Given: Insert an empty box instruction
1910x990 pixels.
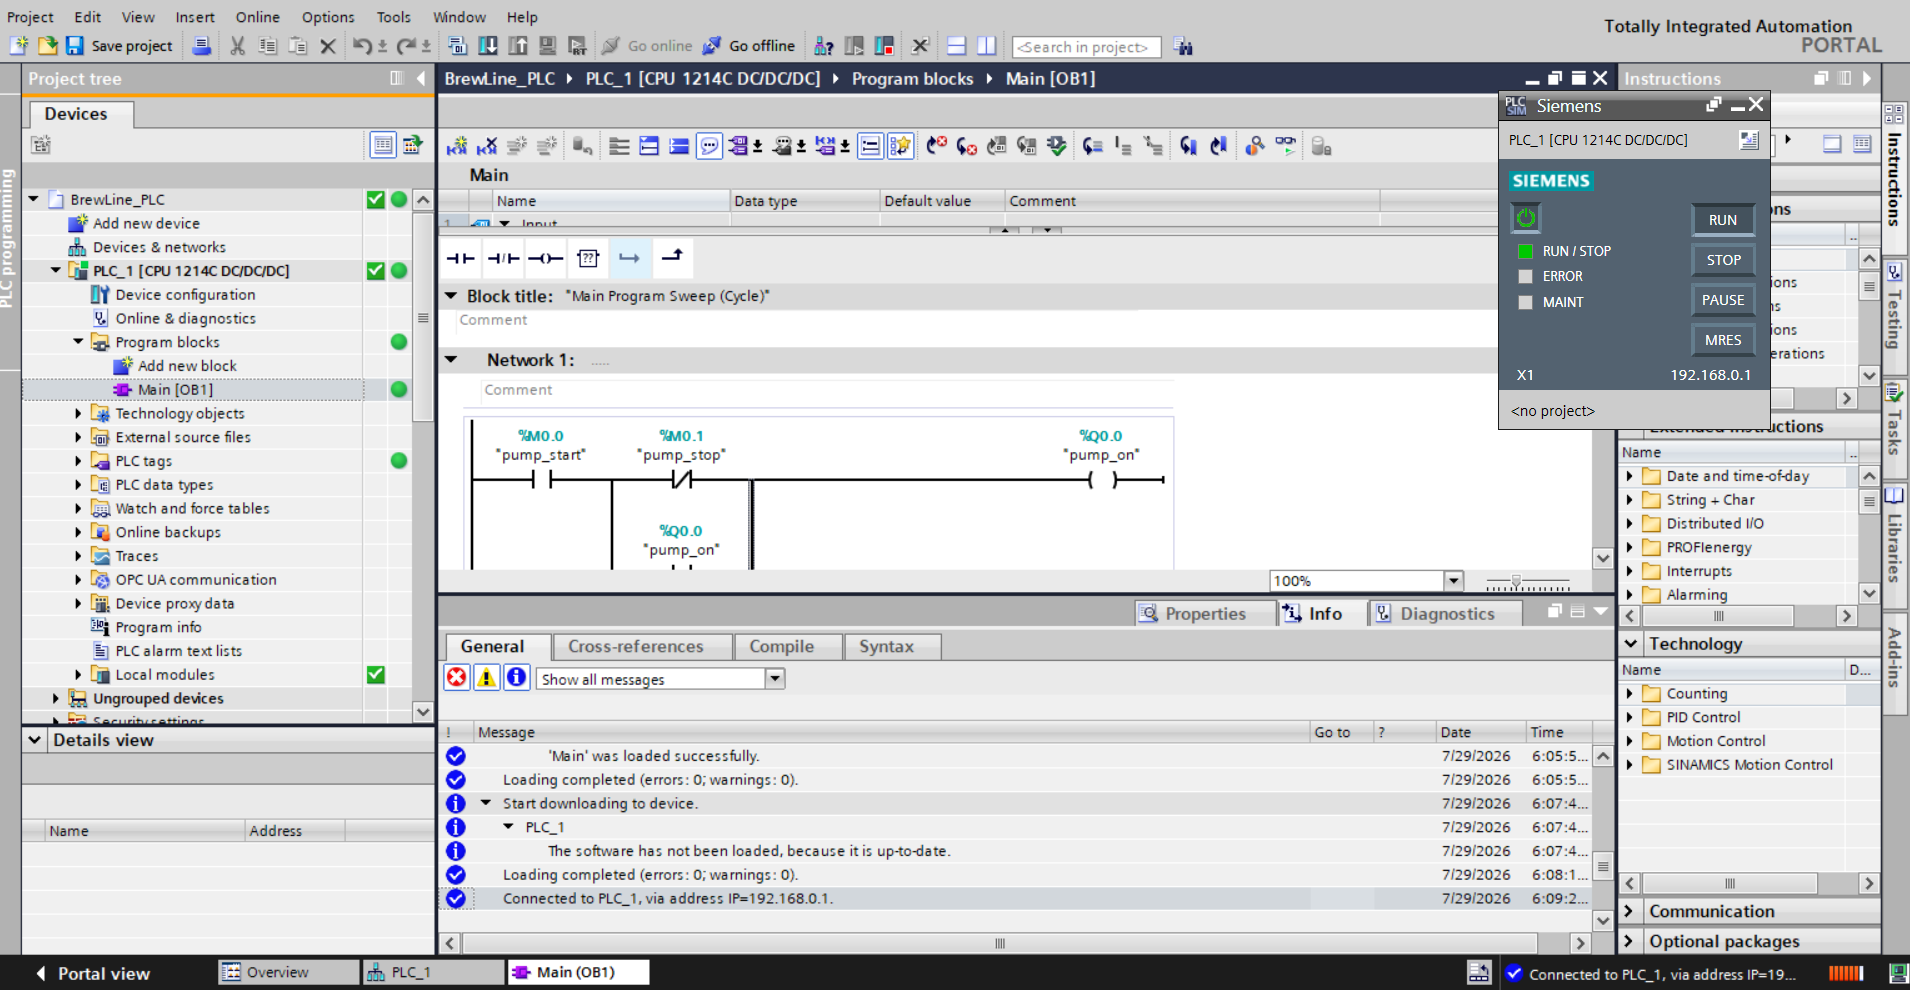Looking at the screenshot, I should point(588,258).
